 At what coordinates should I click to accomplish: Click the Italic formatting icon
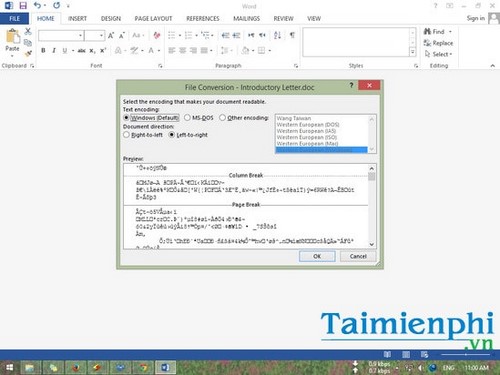pos(54,51)
